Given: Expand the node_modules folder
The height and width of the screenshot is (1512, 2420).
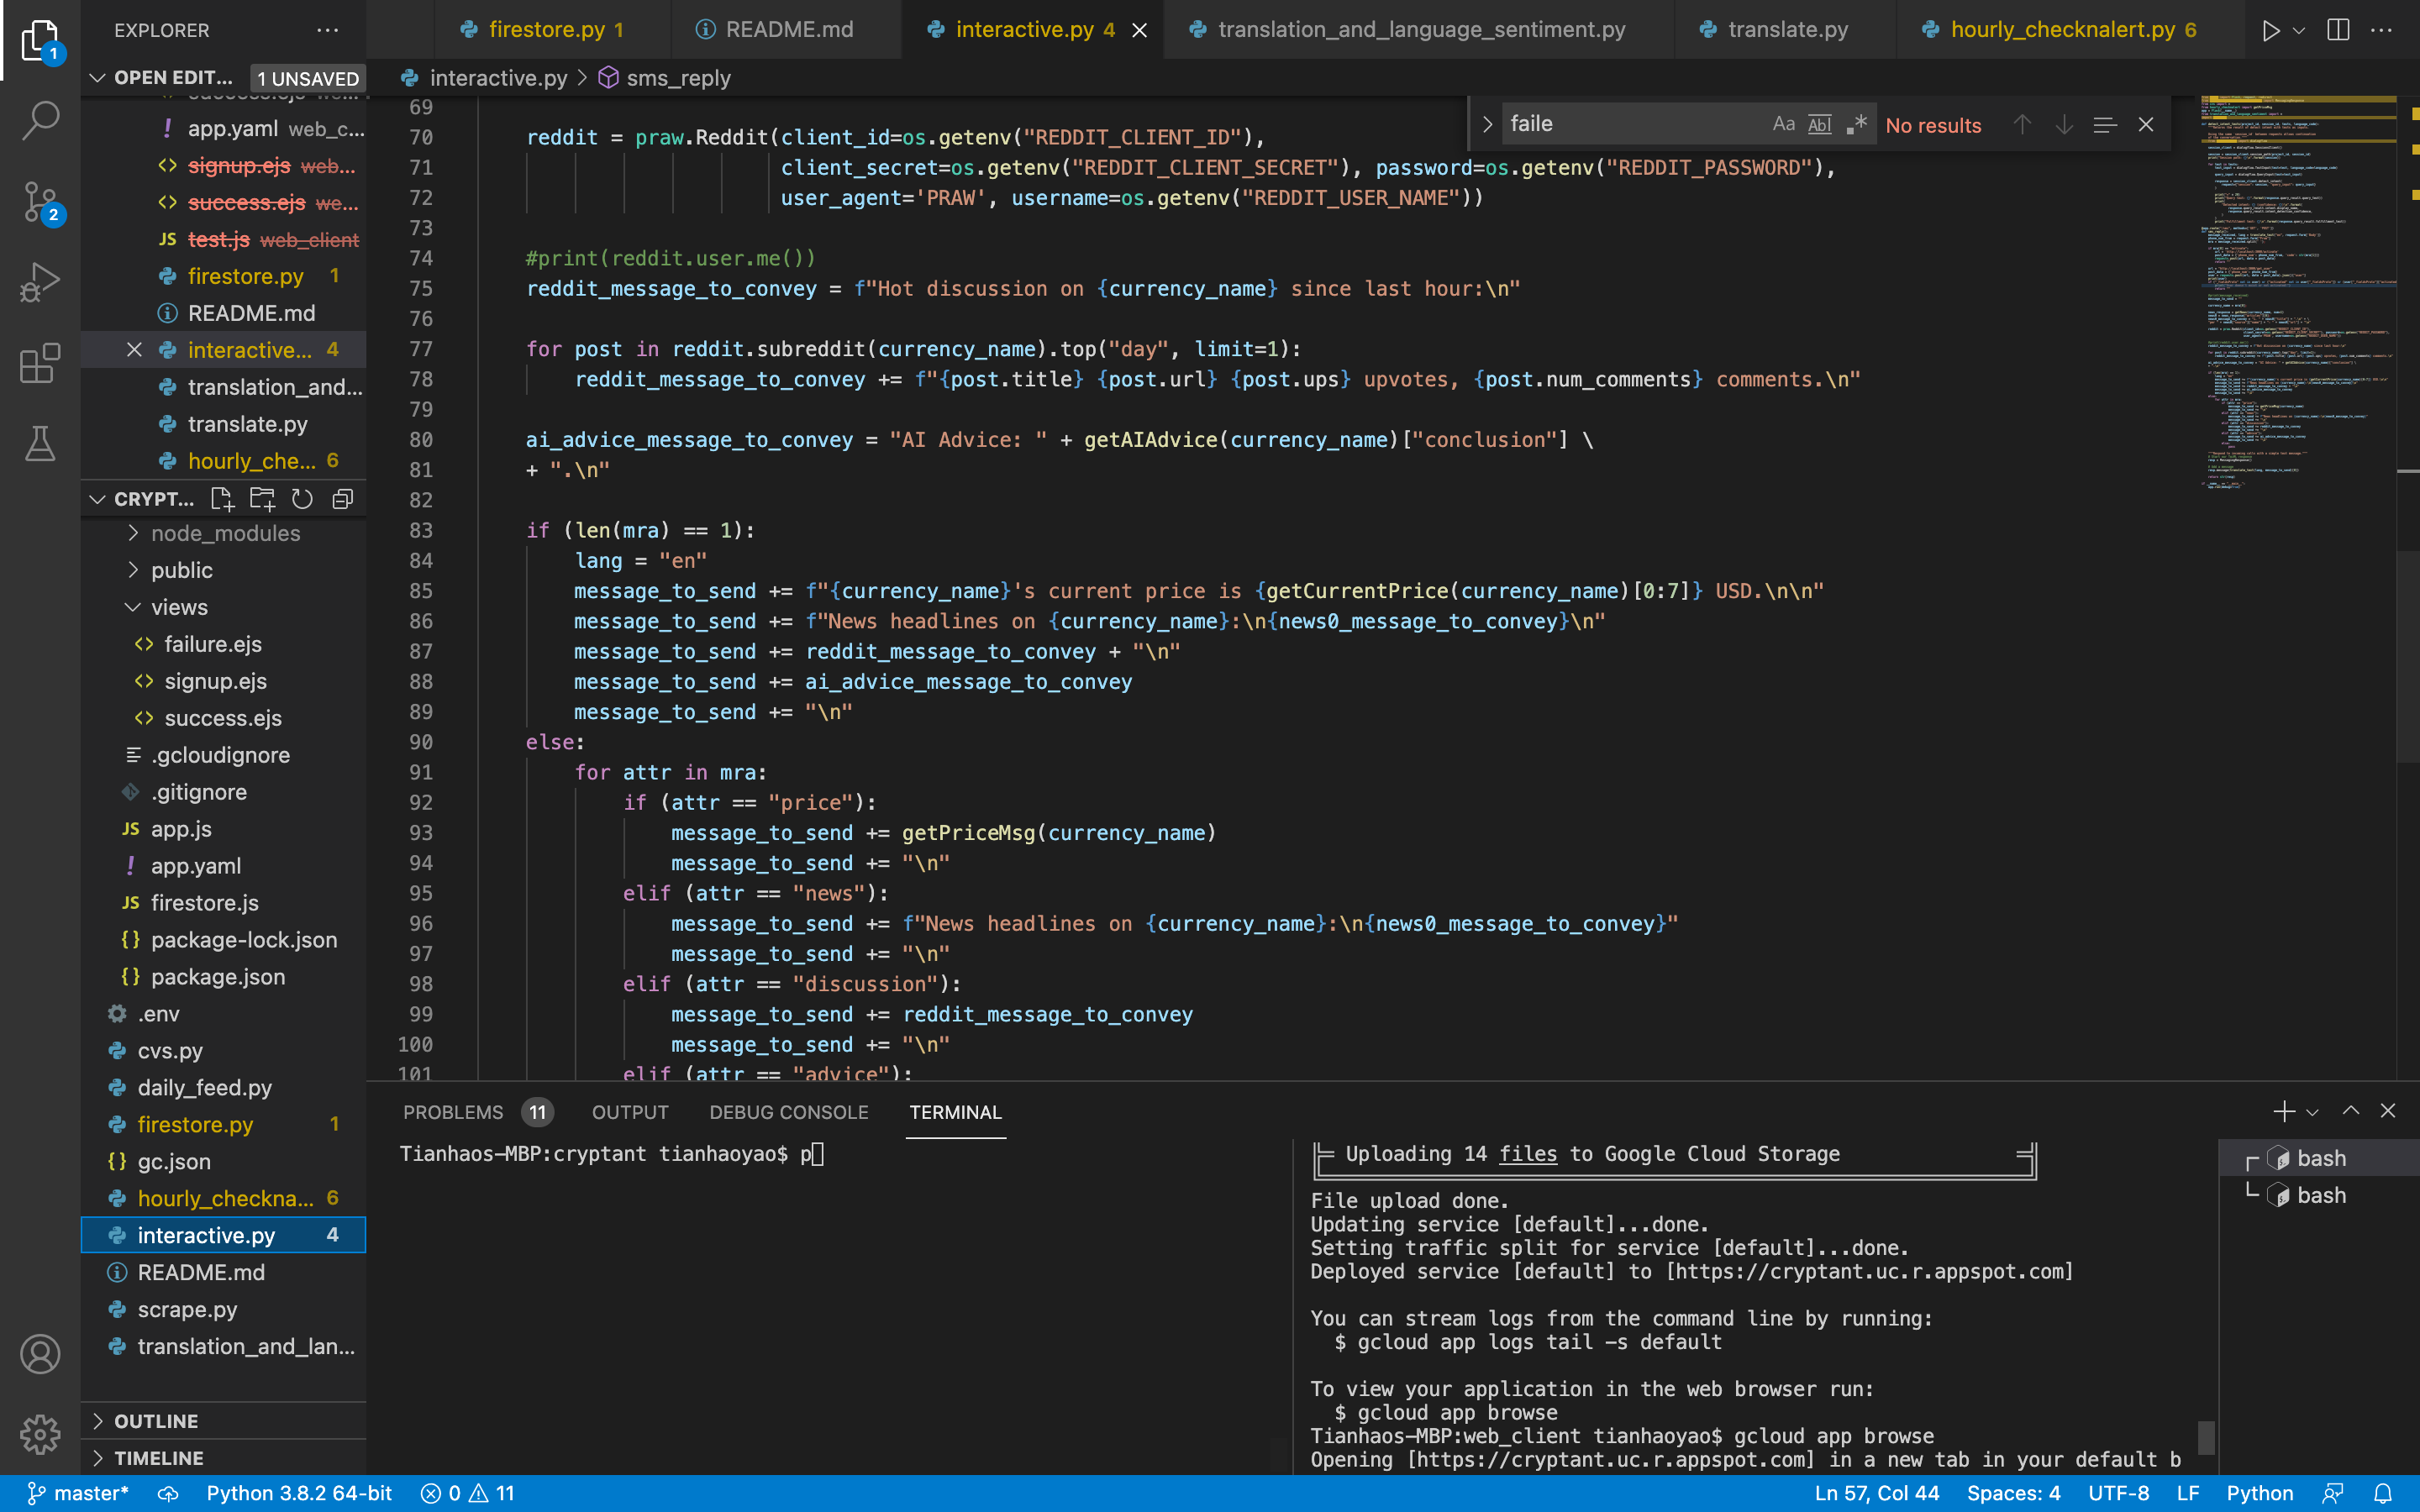Looking at the screenshot, I should click(225, 533).
